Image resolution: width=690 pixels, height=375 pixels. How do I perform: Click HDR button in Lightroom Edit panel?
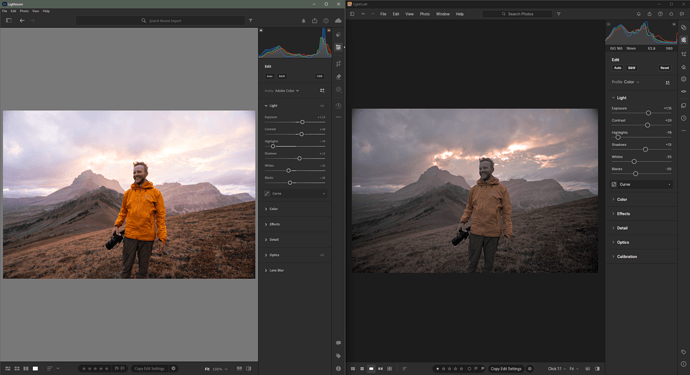click(x=319, y=76)
